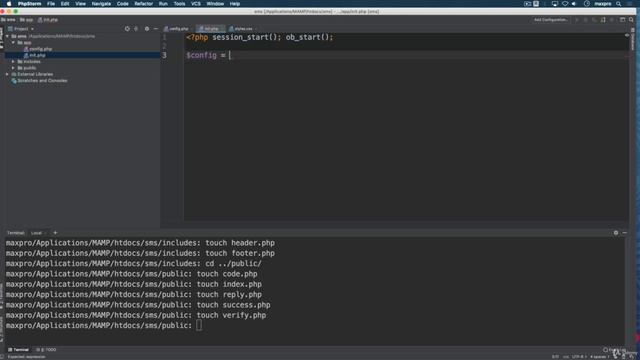Open the Help menu
Screen dimensions: 640x360
pyautogui.click(x=235, y=4)
